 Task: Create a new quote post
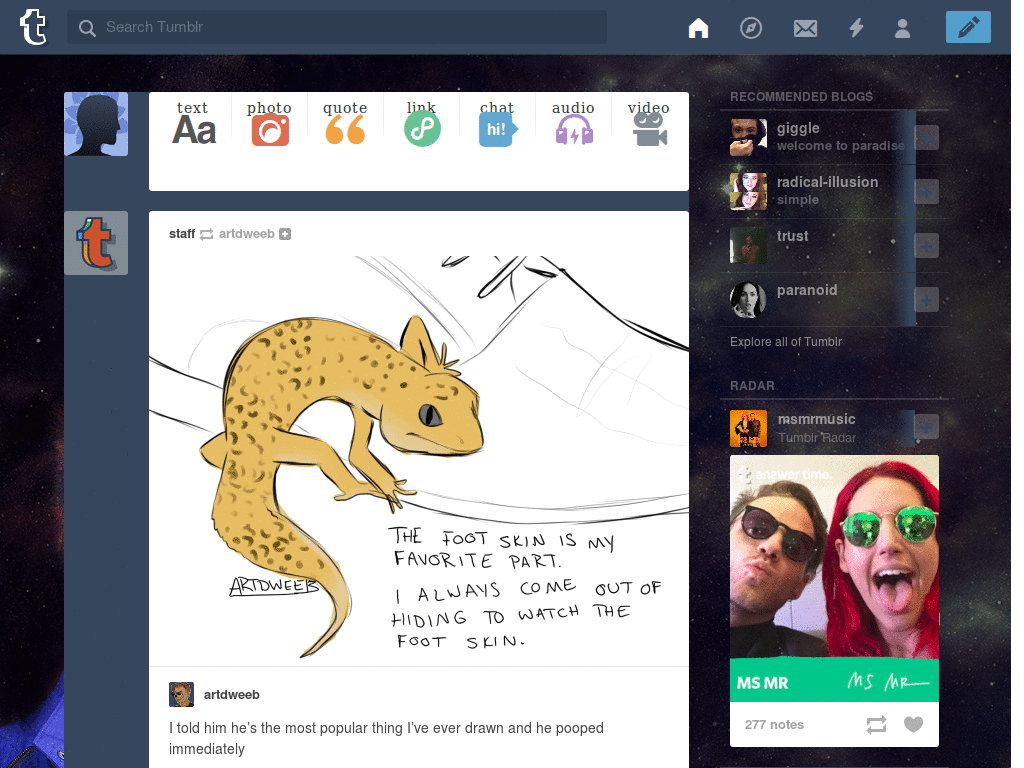click(345, 123)
